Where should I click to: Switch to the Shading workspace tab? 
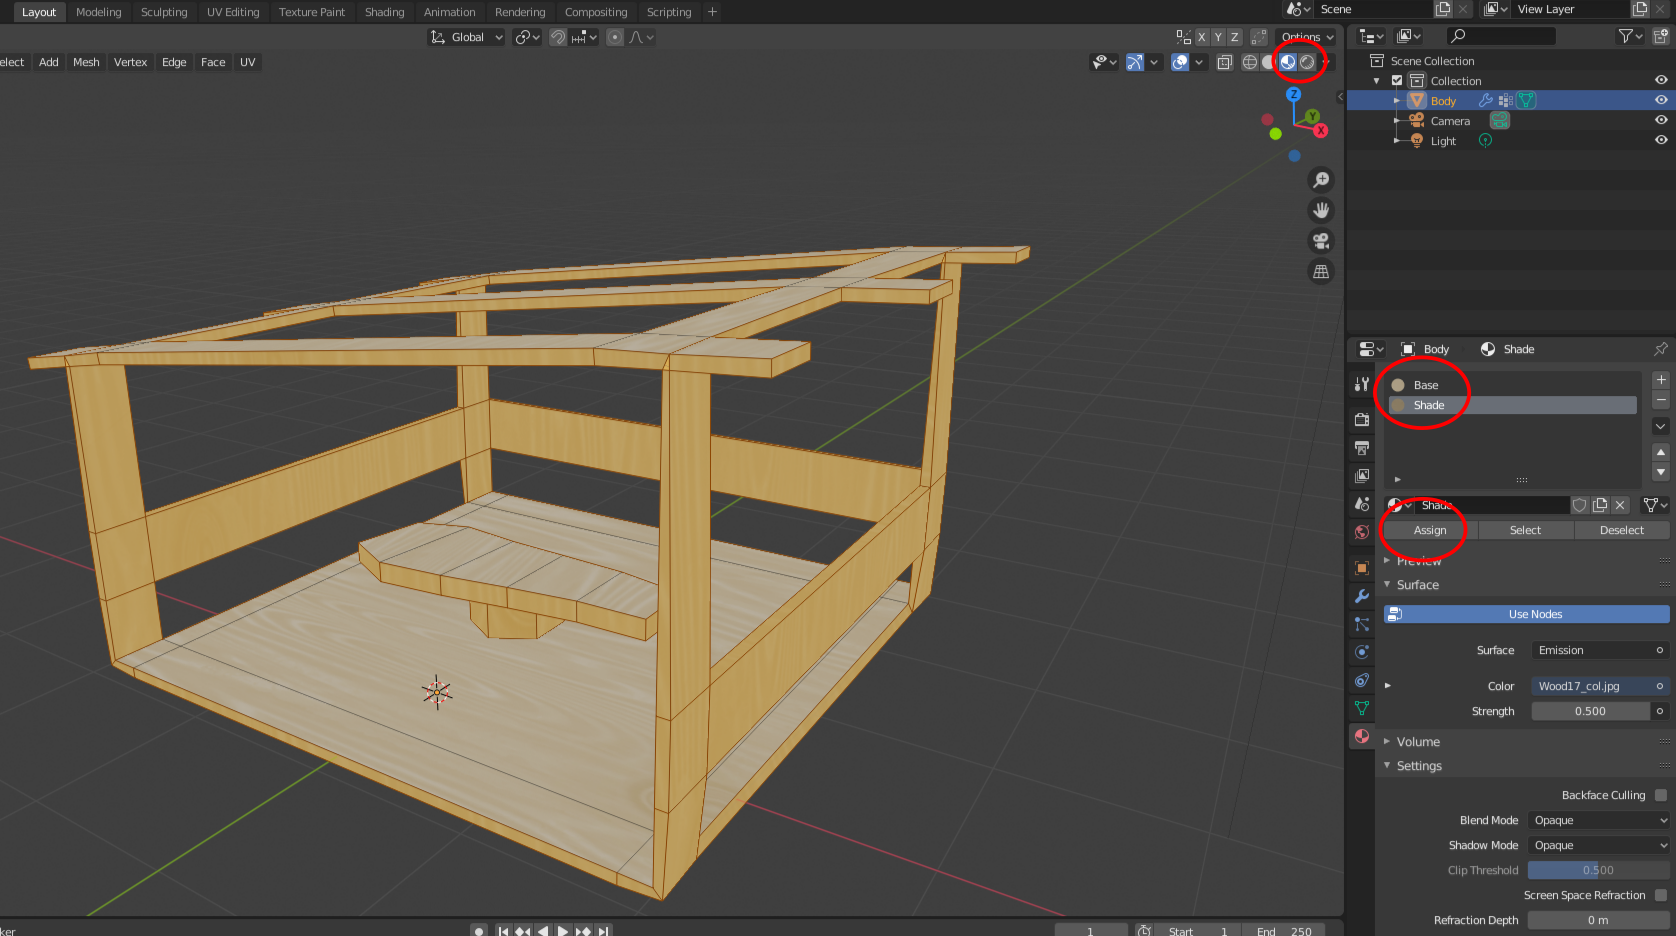[384, 12]
